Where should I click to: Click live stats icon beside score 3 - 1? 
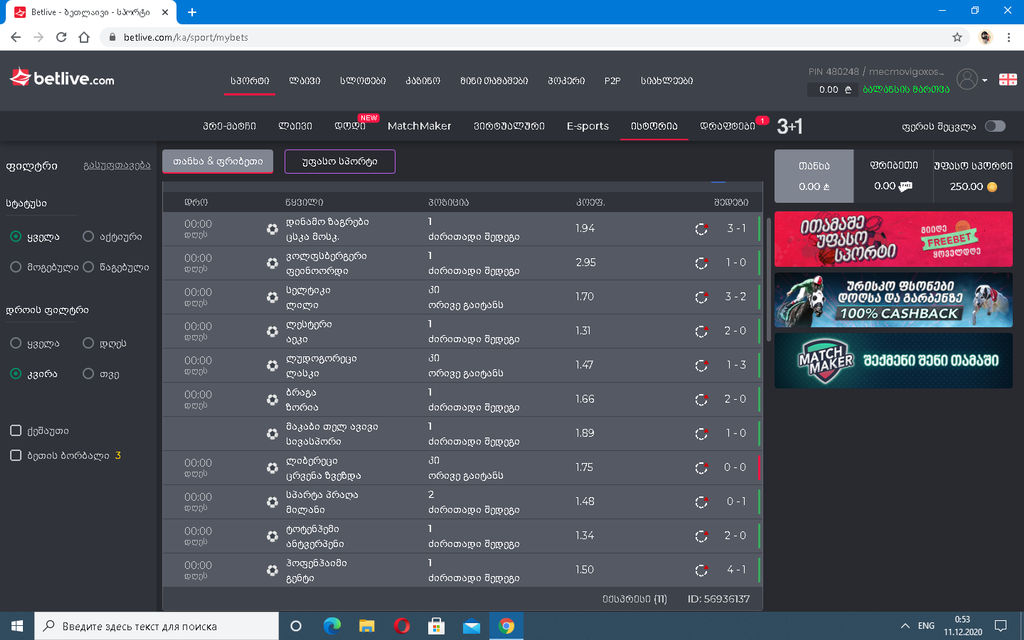[x=701, y=229]
